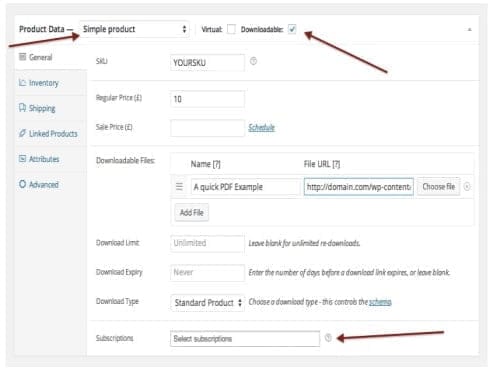
Task: Click the Choose file button
Action: [x=439, y=187]
